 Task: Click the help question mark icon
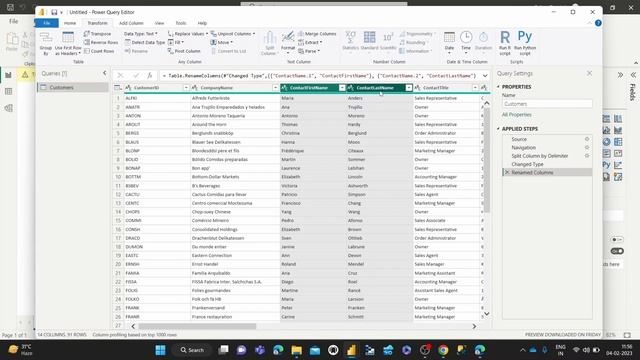pyautogui.click(x=598, y=23)
